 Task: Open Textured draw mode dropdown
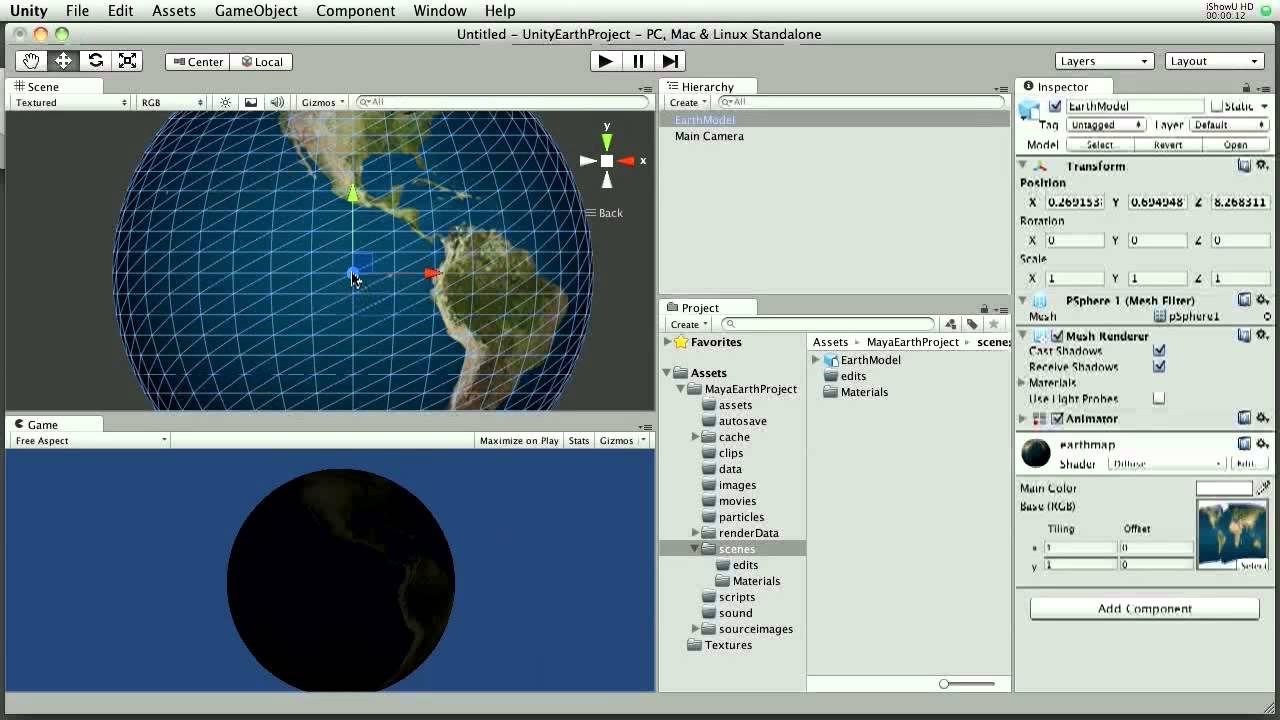(x=71, y=102)
